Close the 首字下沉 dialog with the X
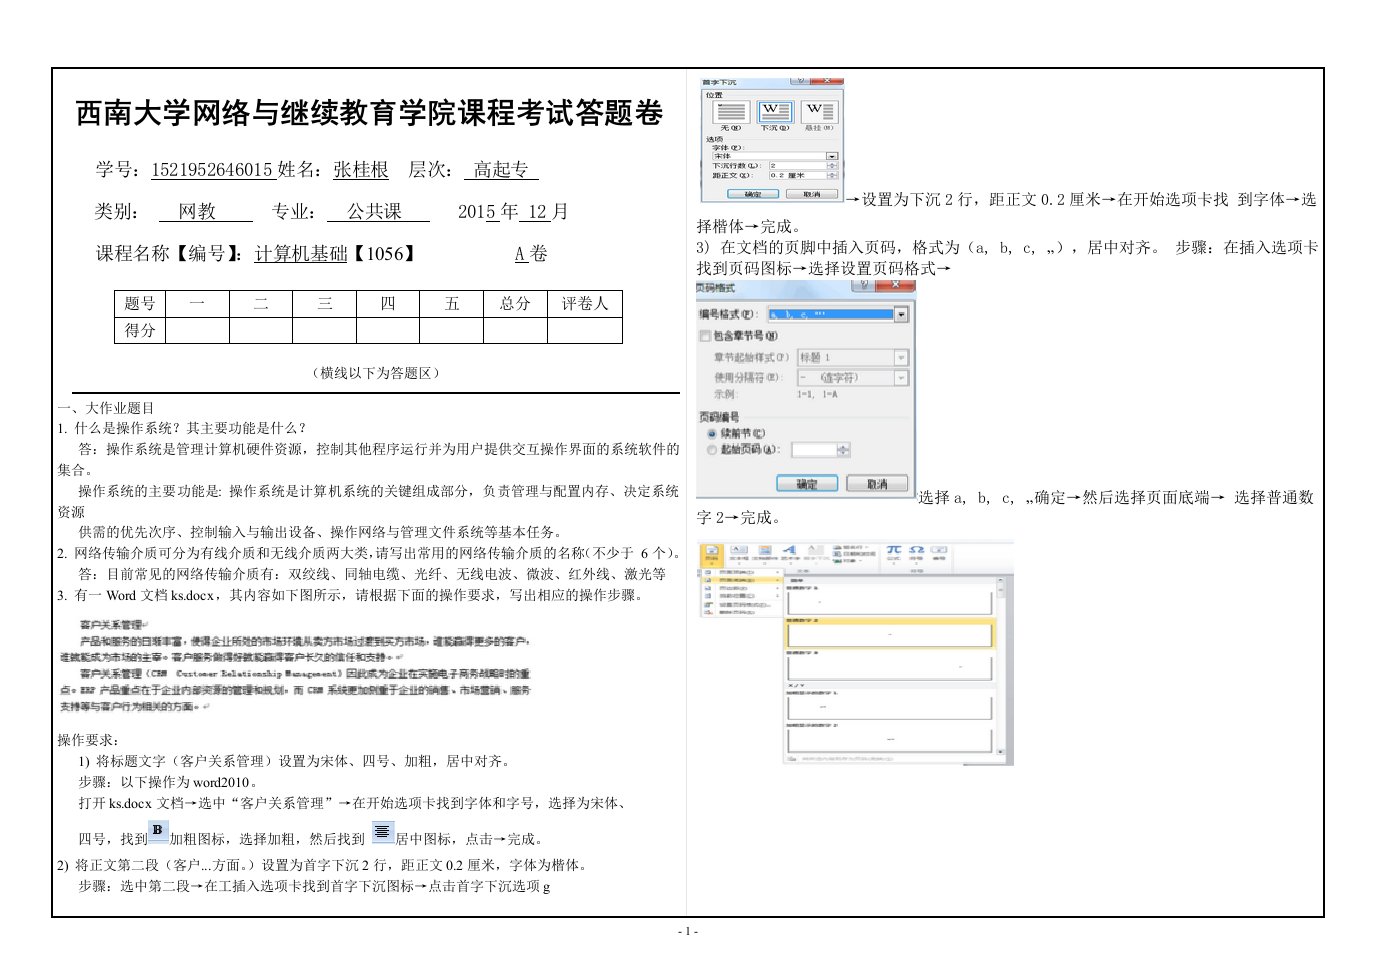 [827, 81]
